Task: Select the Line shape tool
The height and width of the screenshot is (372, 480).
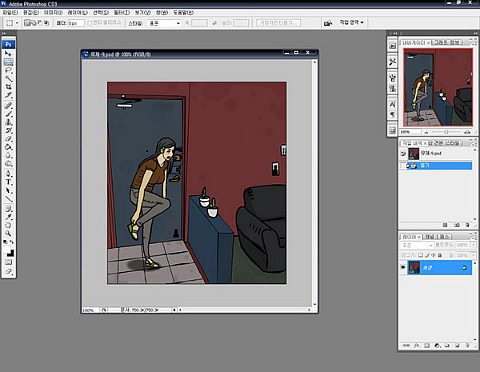Action: (x=8, y=199)
